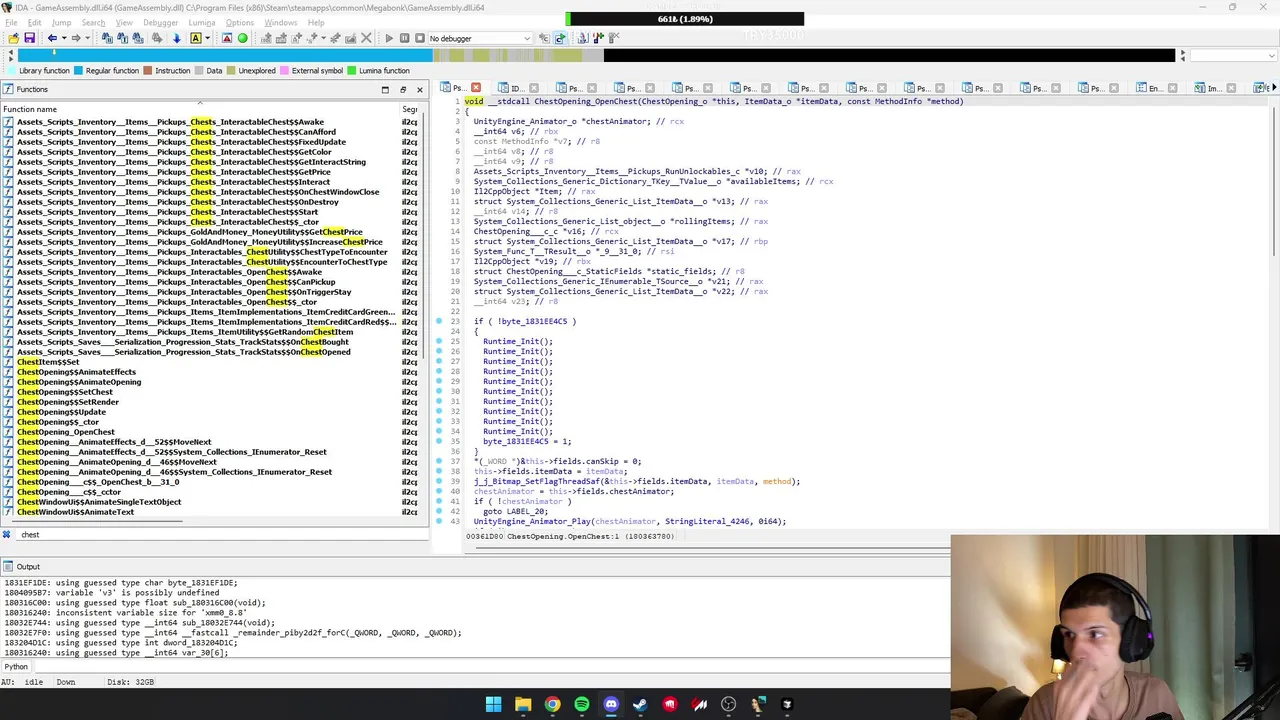Open dropdown beside yellow 'A' icon
The image size is (1280, 720).
[207, 38]
